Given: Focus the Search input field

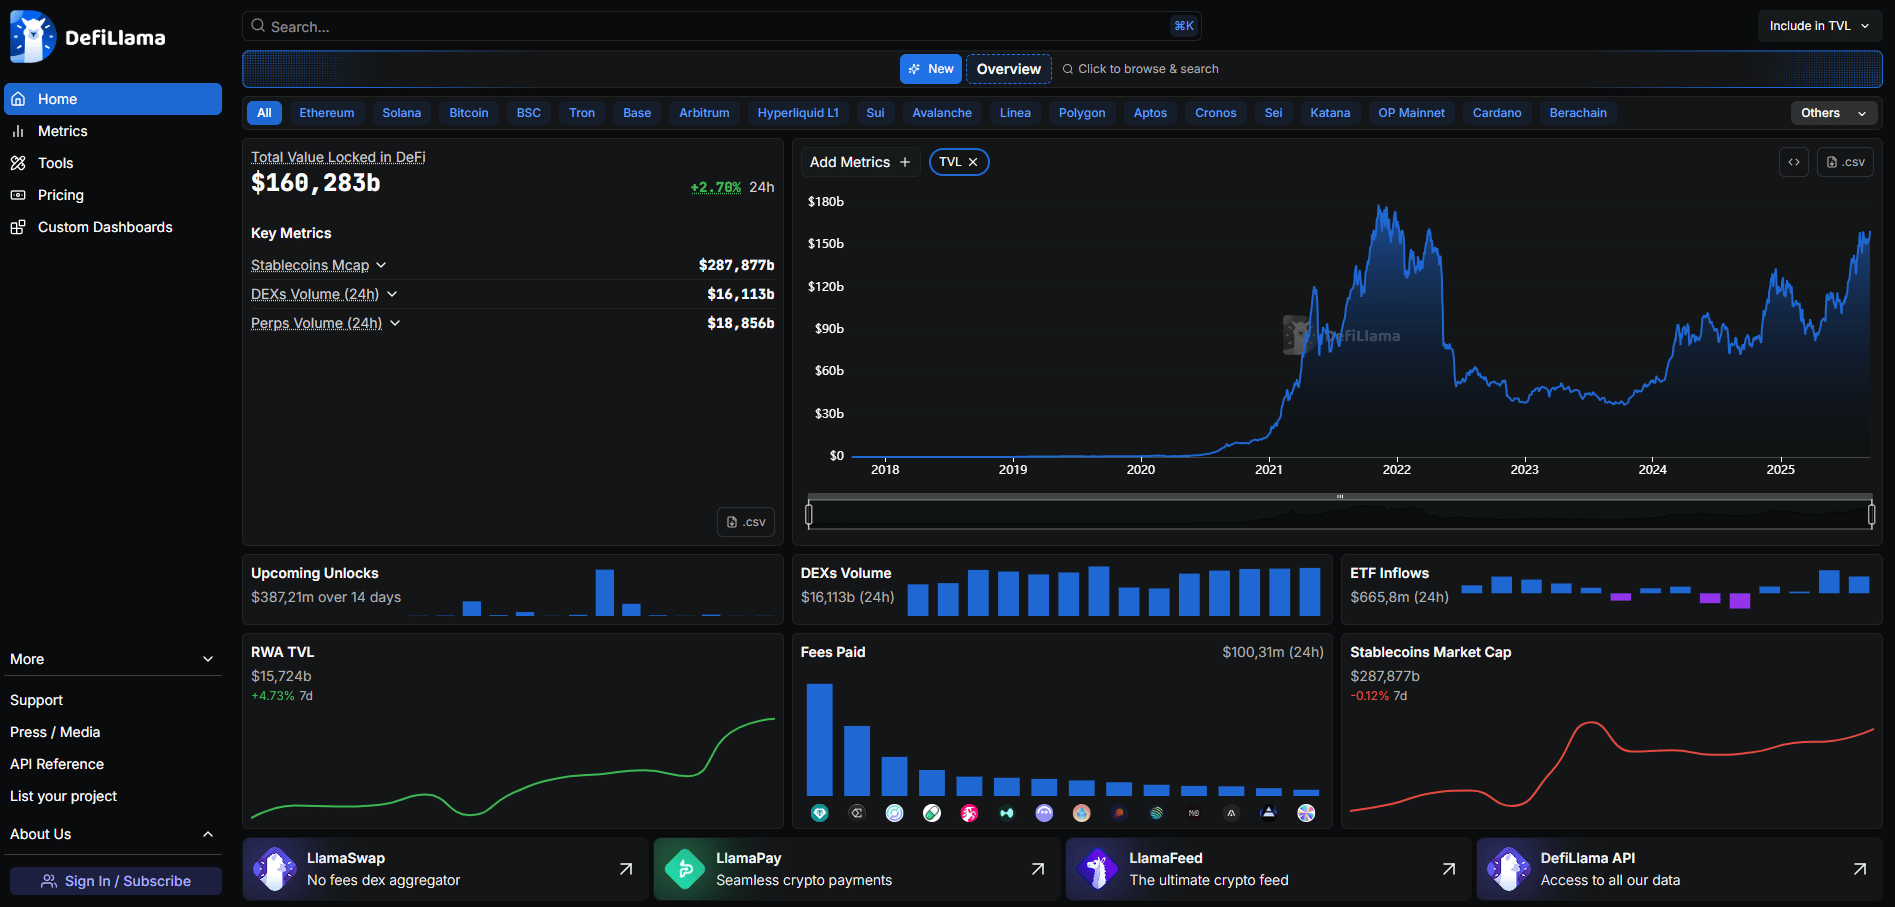Looking at the screenshot, I should (721, 26).
